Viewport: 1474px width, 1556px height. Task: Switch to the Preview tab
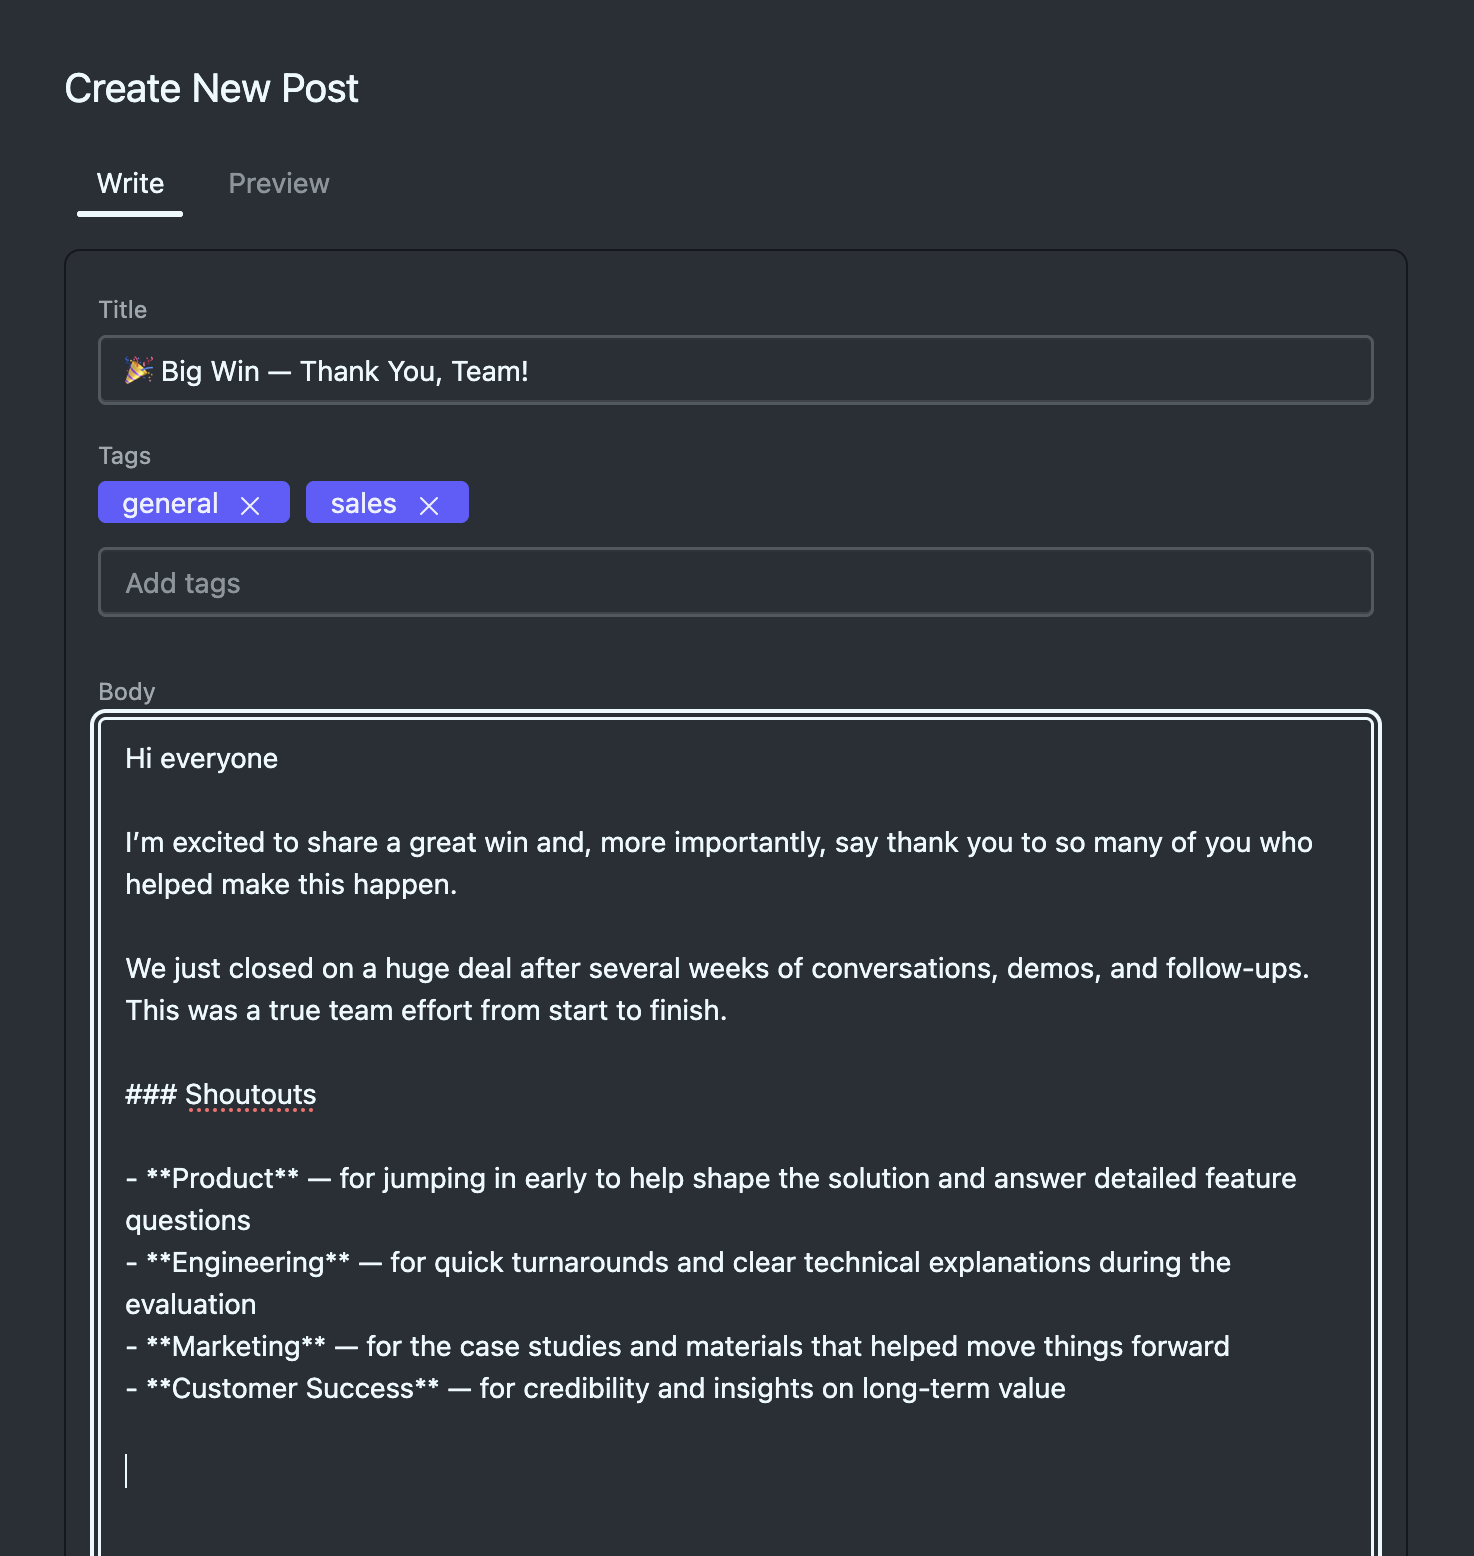tap(278, 184)
